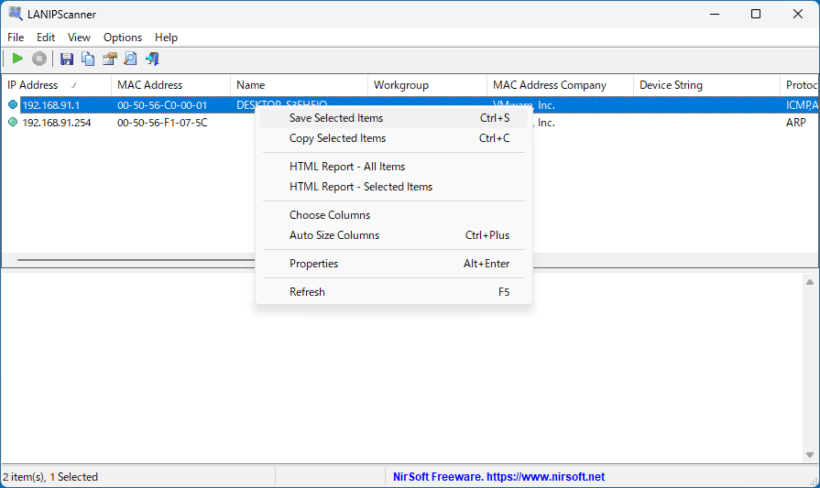Open the Edit menu
This screenshot has width=820, height=488.
45,38
